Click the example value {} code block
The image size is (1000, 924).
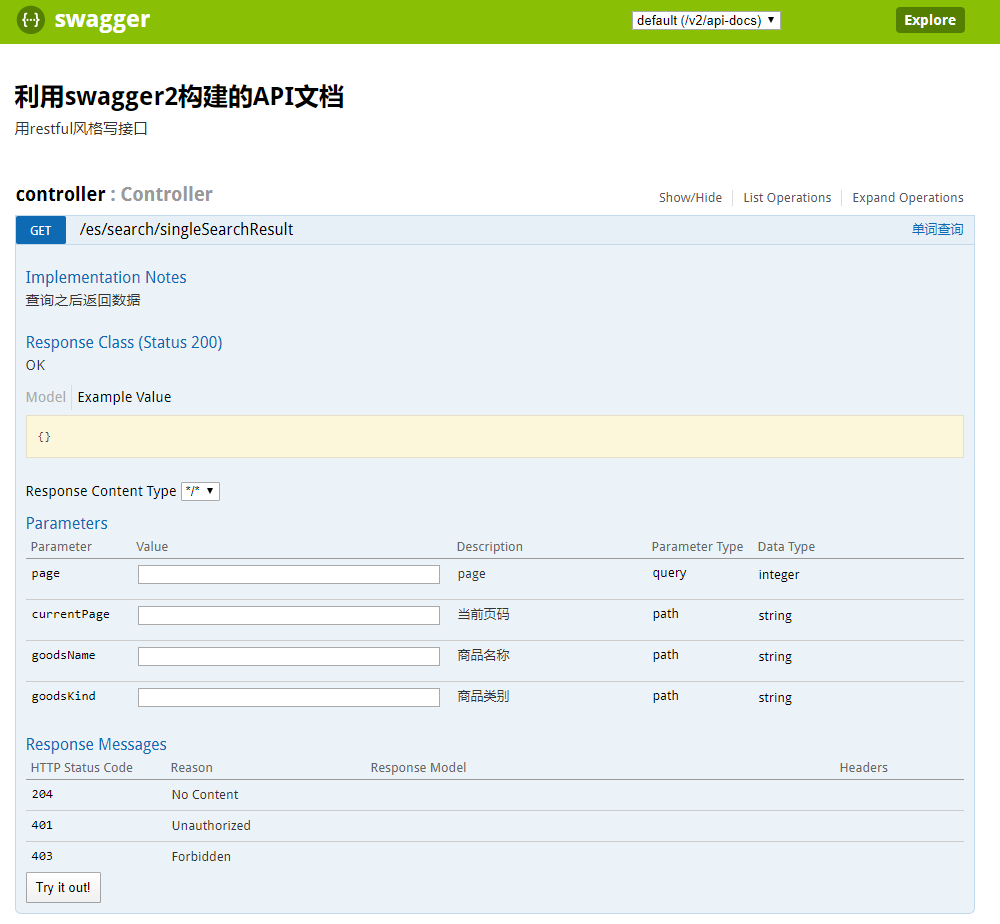[x=495, y=437]
